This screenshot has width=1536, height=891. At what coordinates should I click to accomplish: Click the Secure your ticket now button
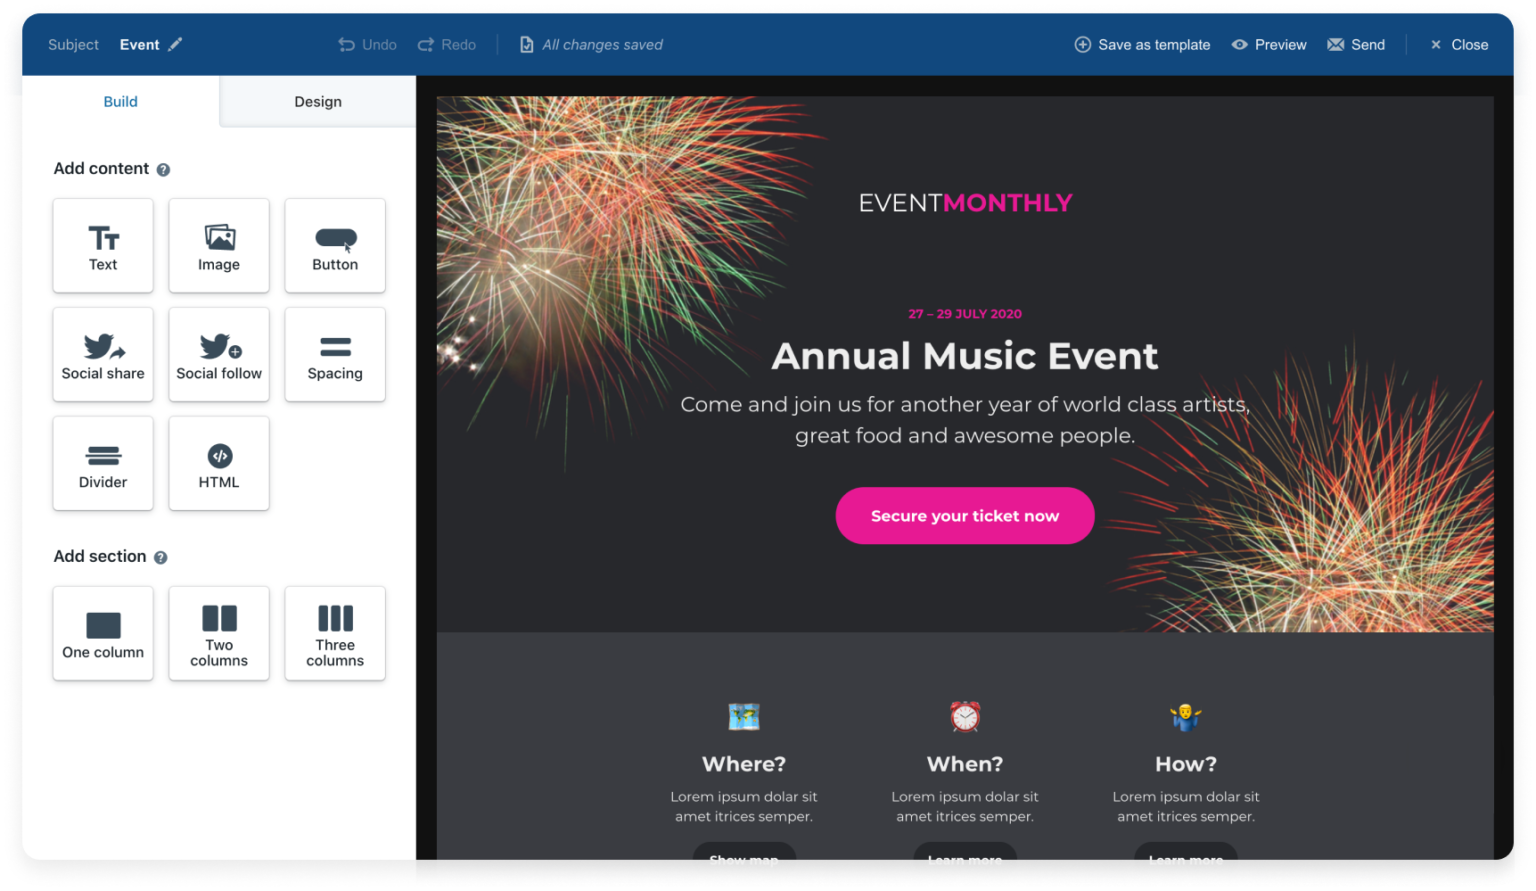tap(964, 515)
